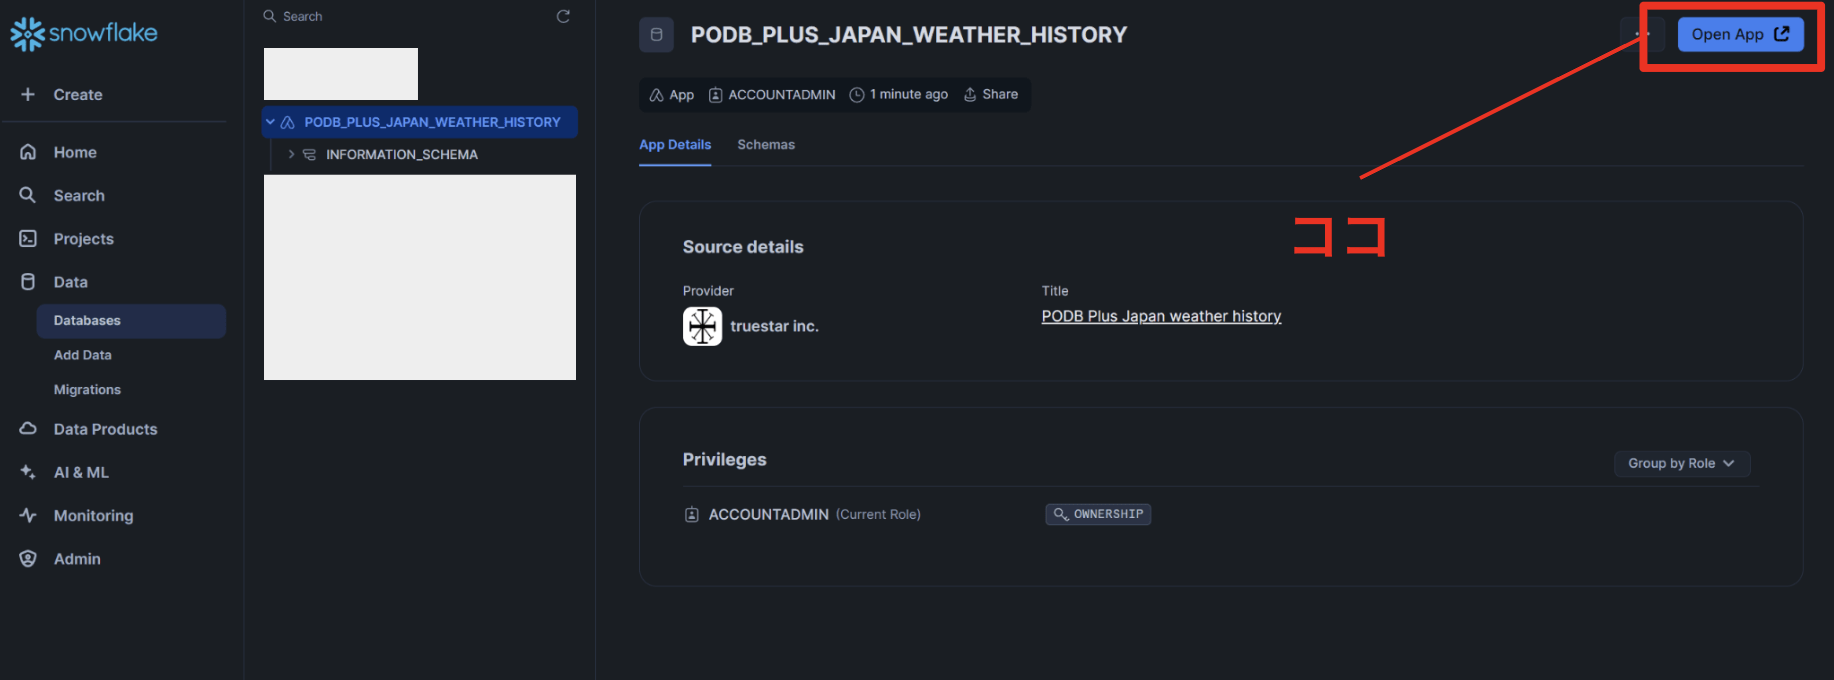Click the Open App button
The height and width of the screenshot is (680, 1834).
(1740, 34)
